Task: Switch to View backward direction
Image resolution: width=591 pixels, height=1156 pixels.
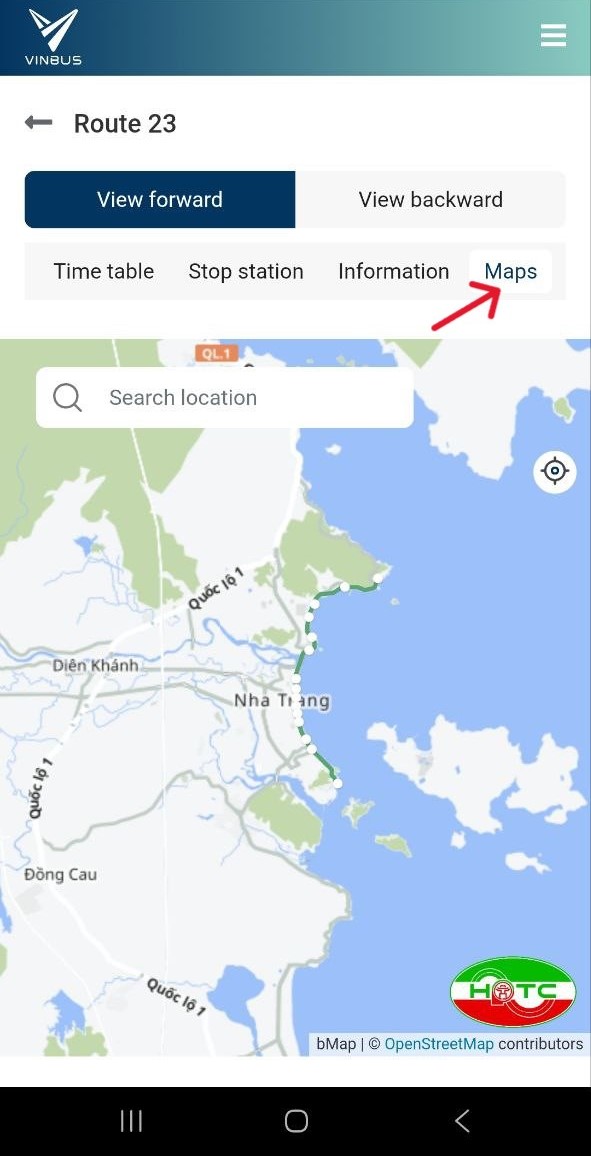Action: (430, 200)
